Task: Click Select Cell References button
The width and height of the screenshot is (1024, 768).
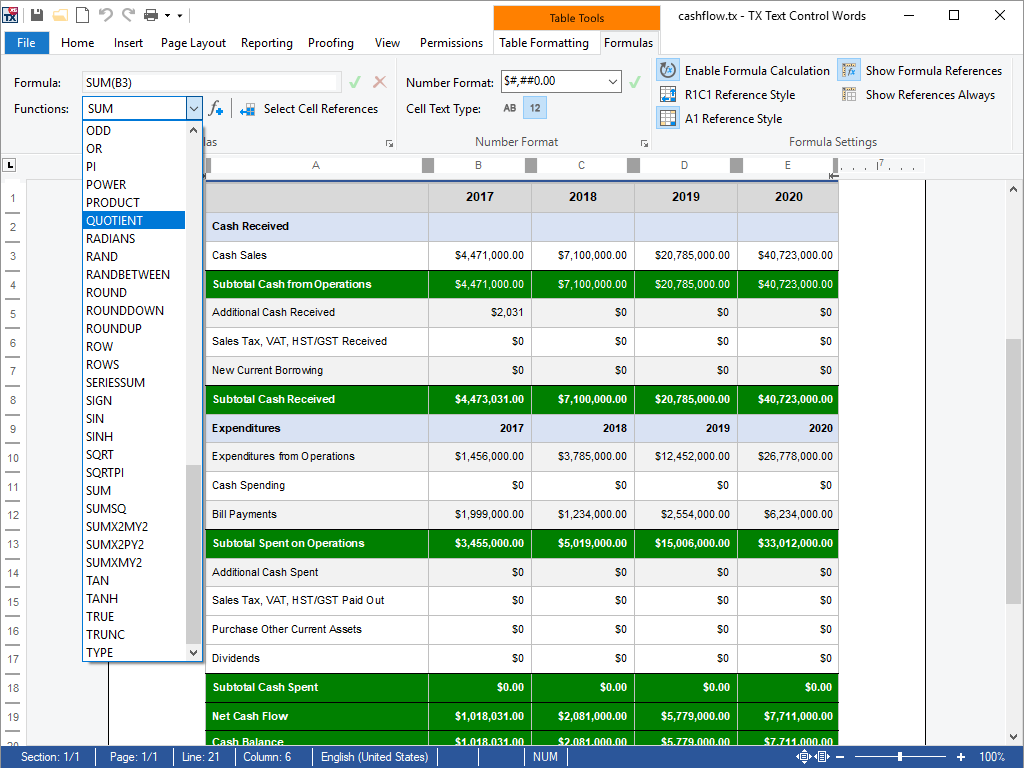Action: coord(309,108)
